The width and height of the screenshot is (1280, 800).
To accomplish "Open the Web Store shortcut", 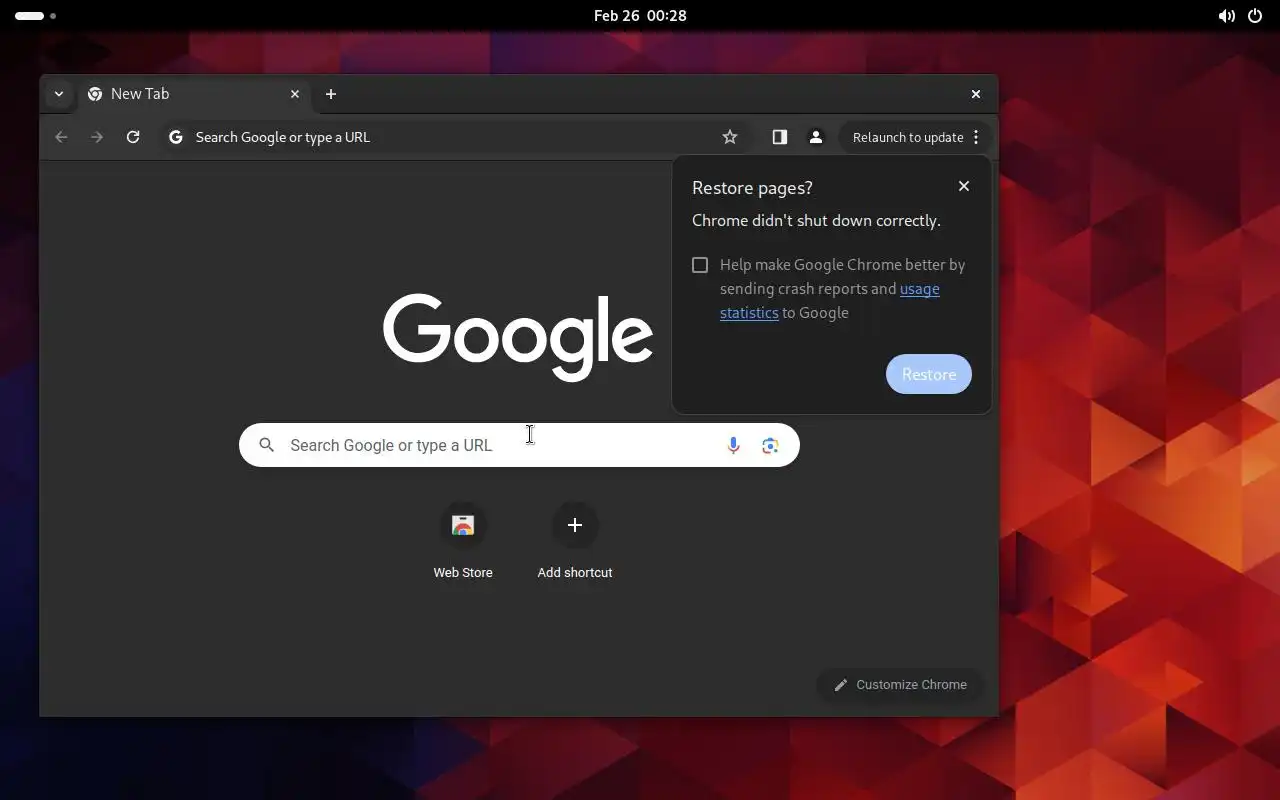I will pos(463,541).
